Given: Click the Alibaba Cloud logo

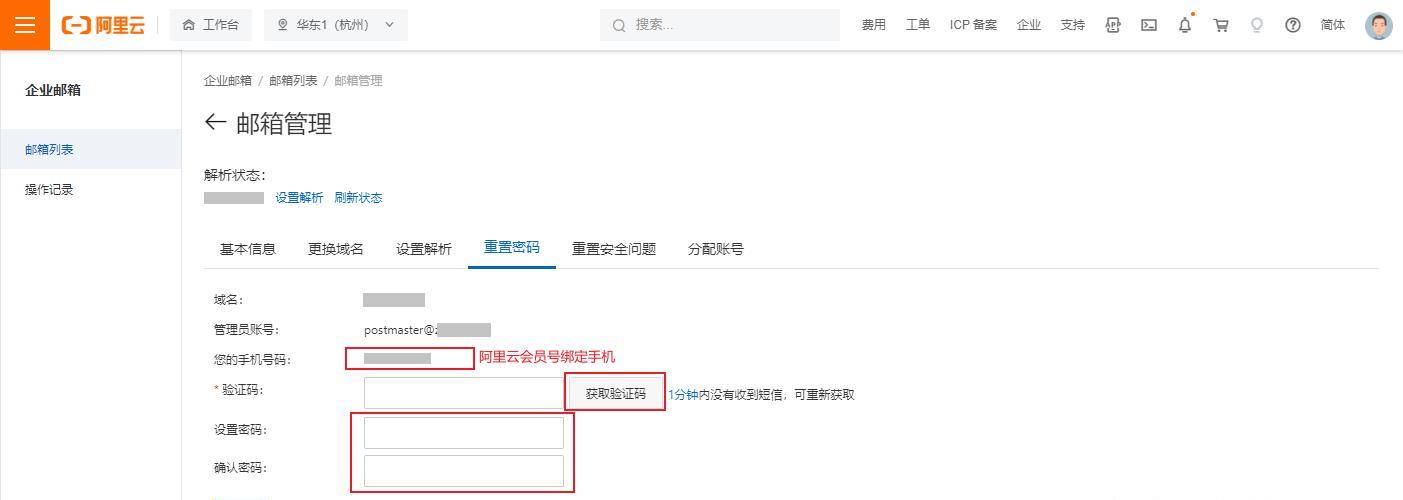Looking at the screenshot, I should coord(103,25).
